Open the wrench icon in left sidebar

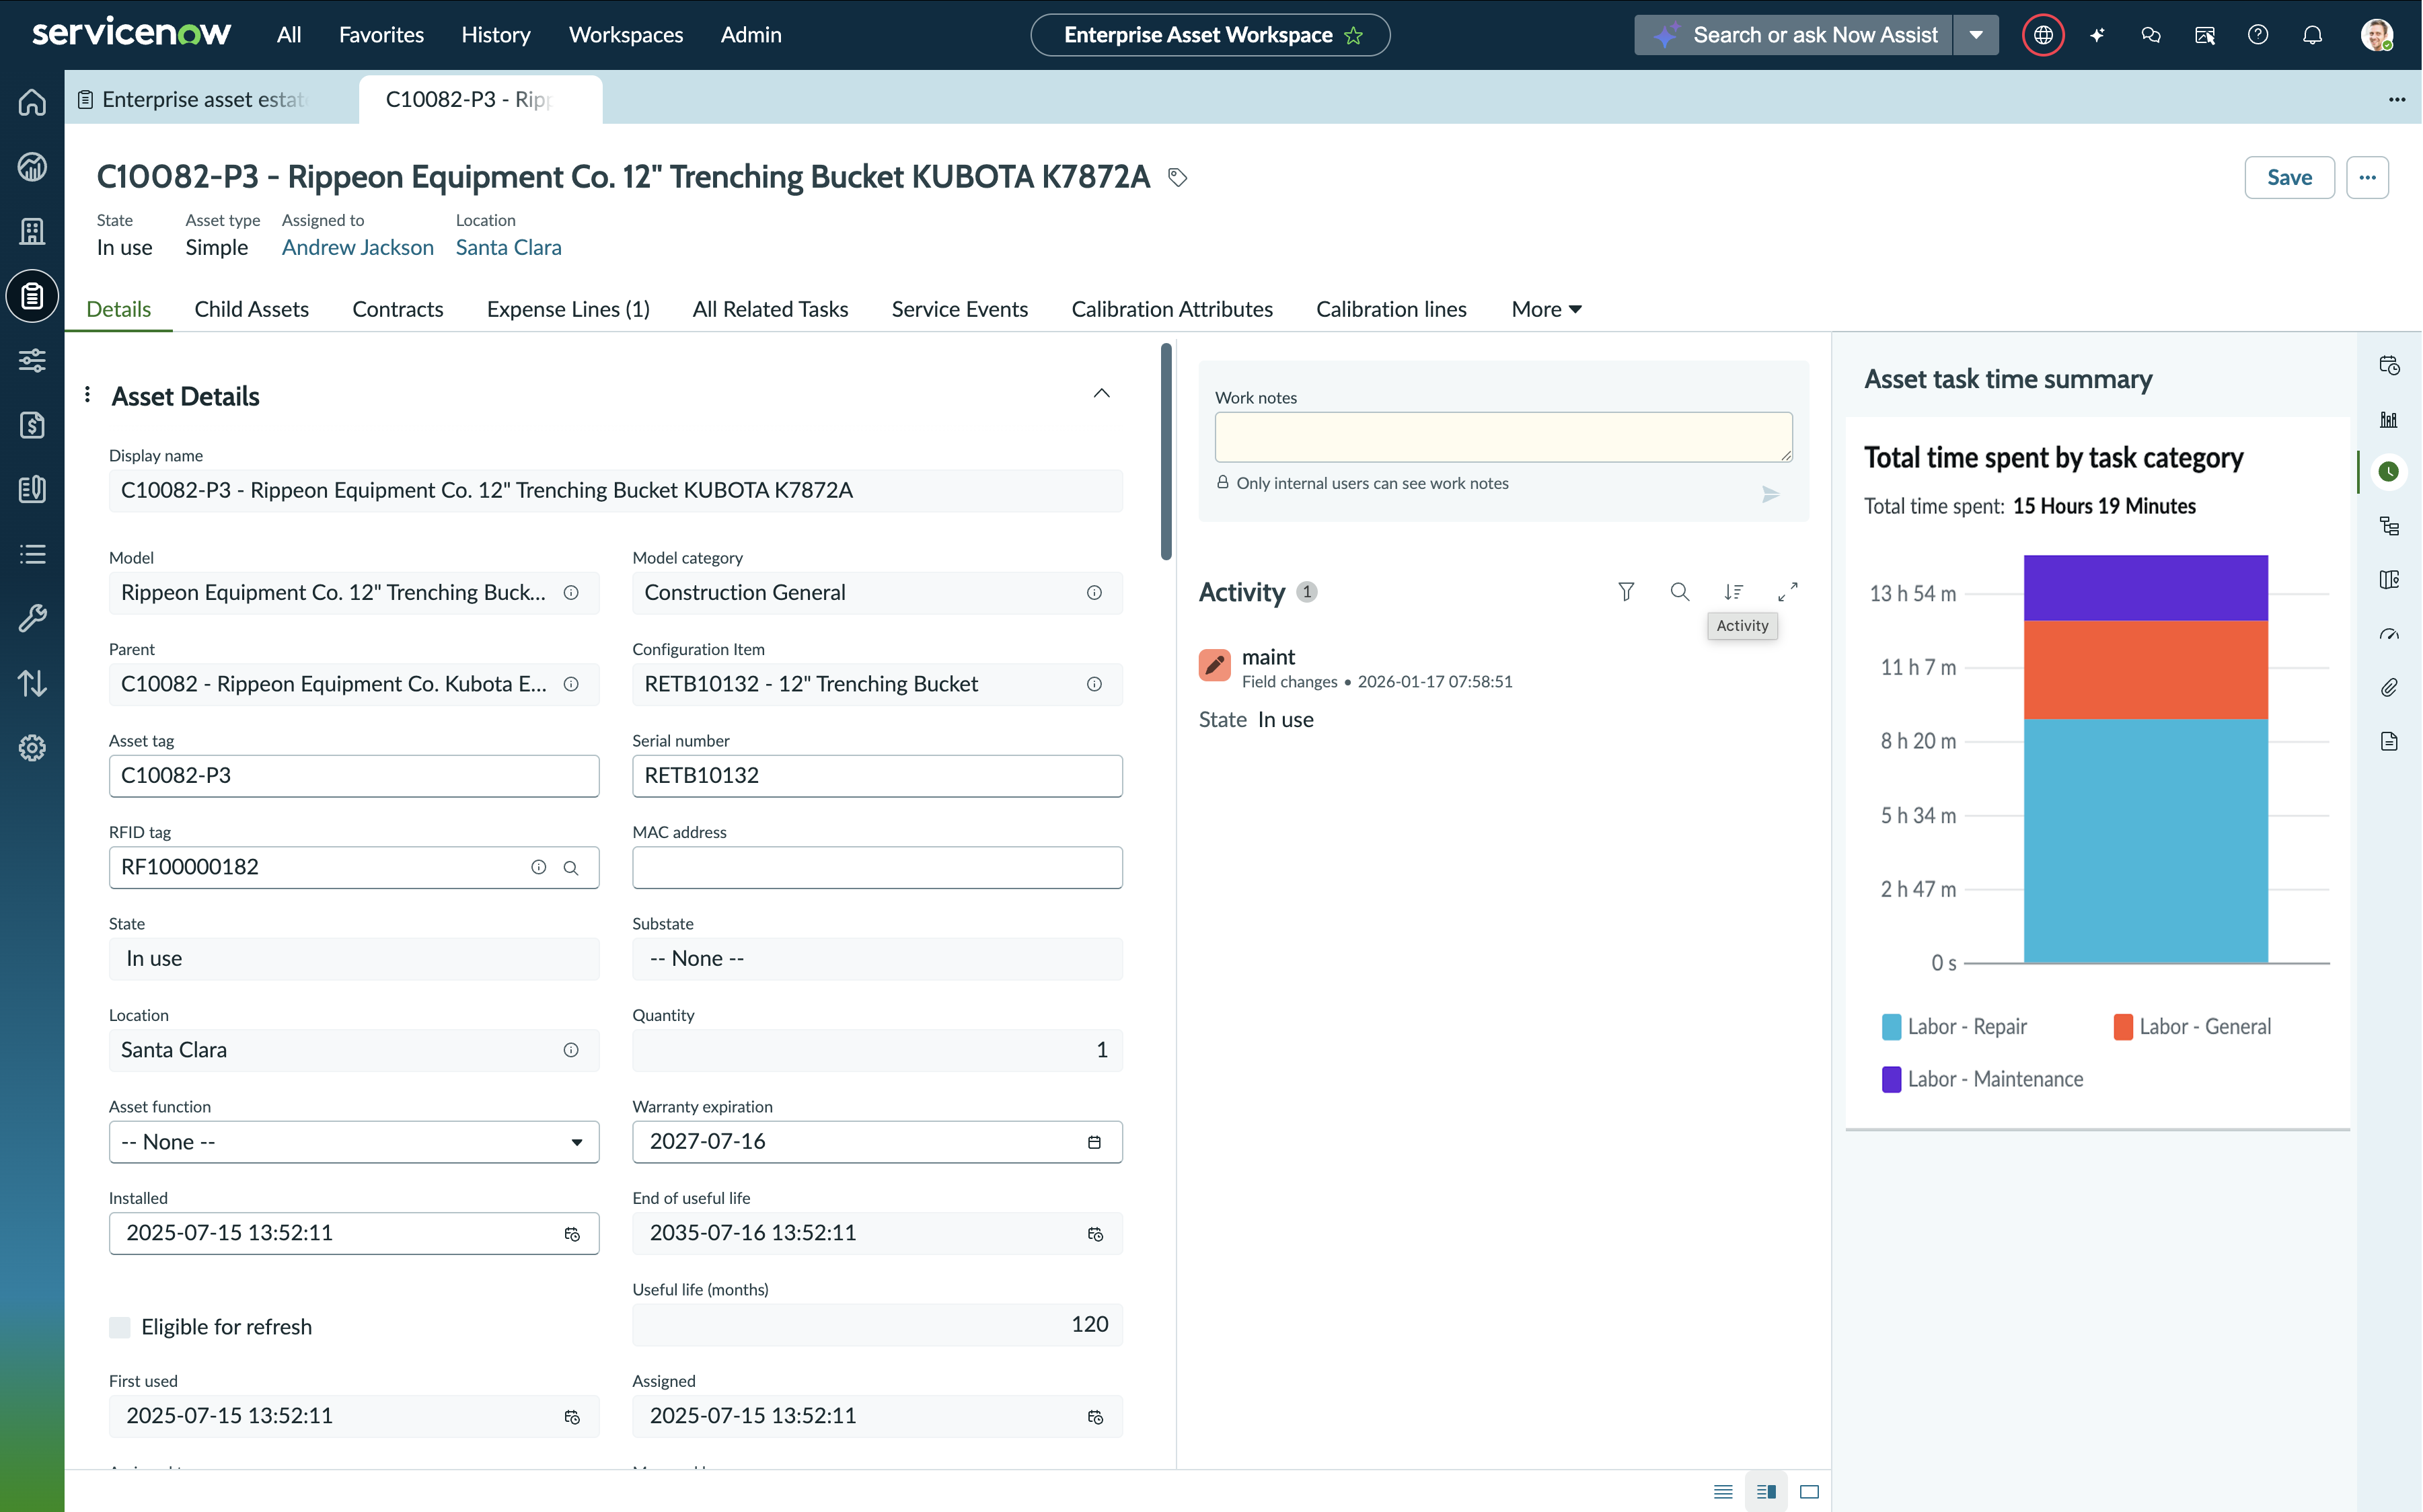pos(32,618)
